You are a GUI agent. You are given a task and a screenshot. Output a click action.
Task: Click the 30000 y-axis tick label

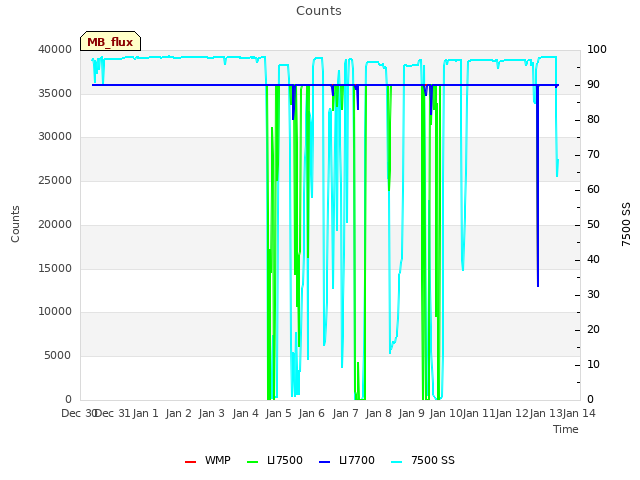click(x=55, y=137)
